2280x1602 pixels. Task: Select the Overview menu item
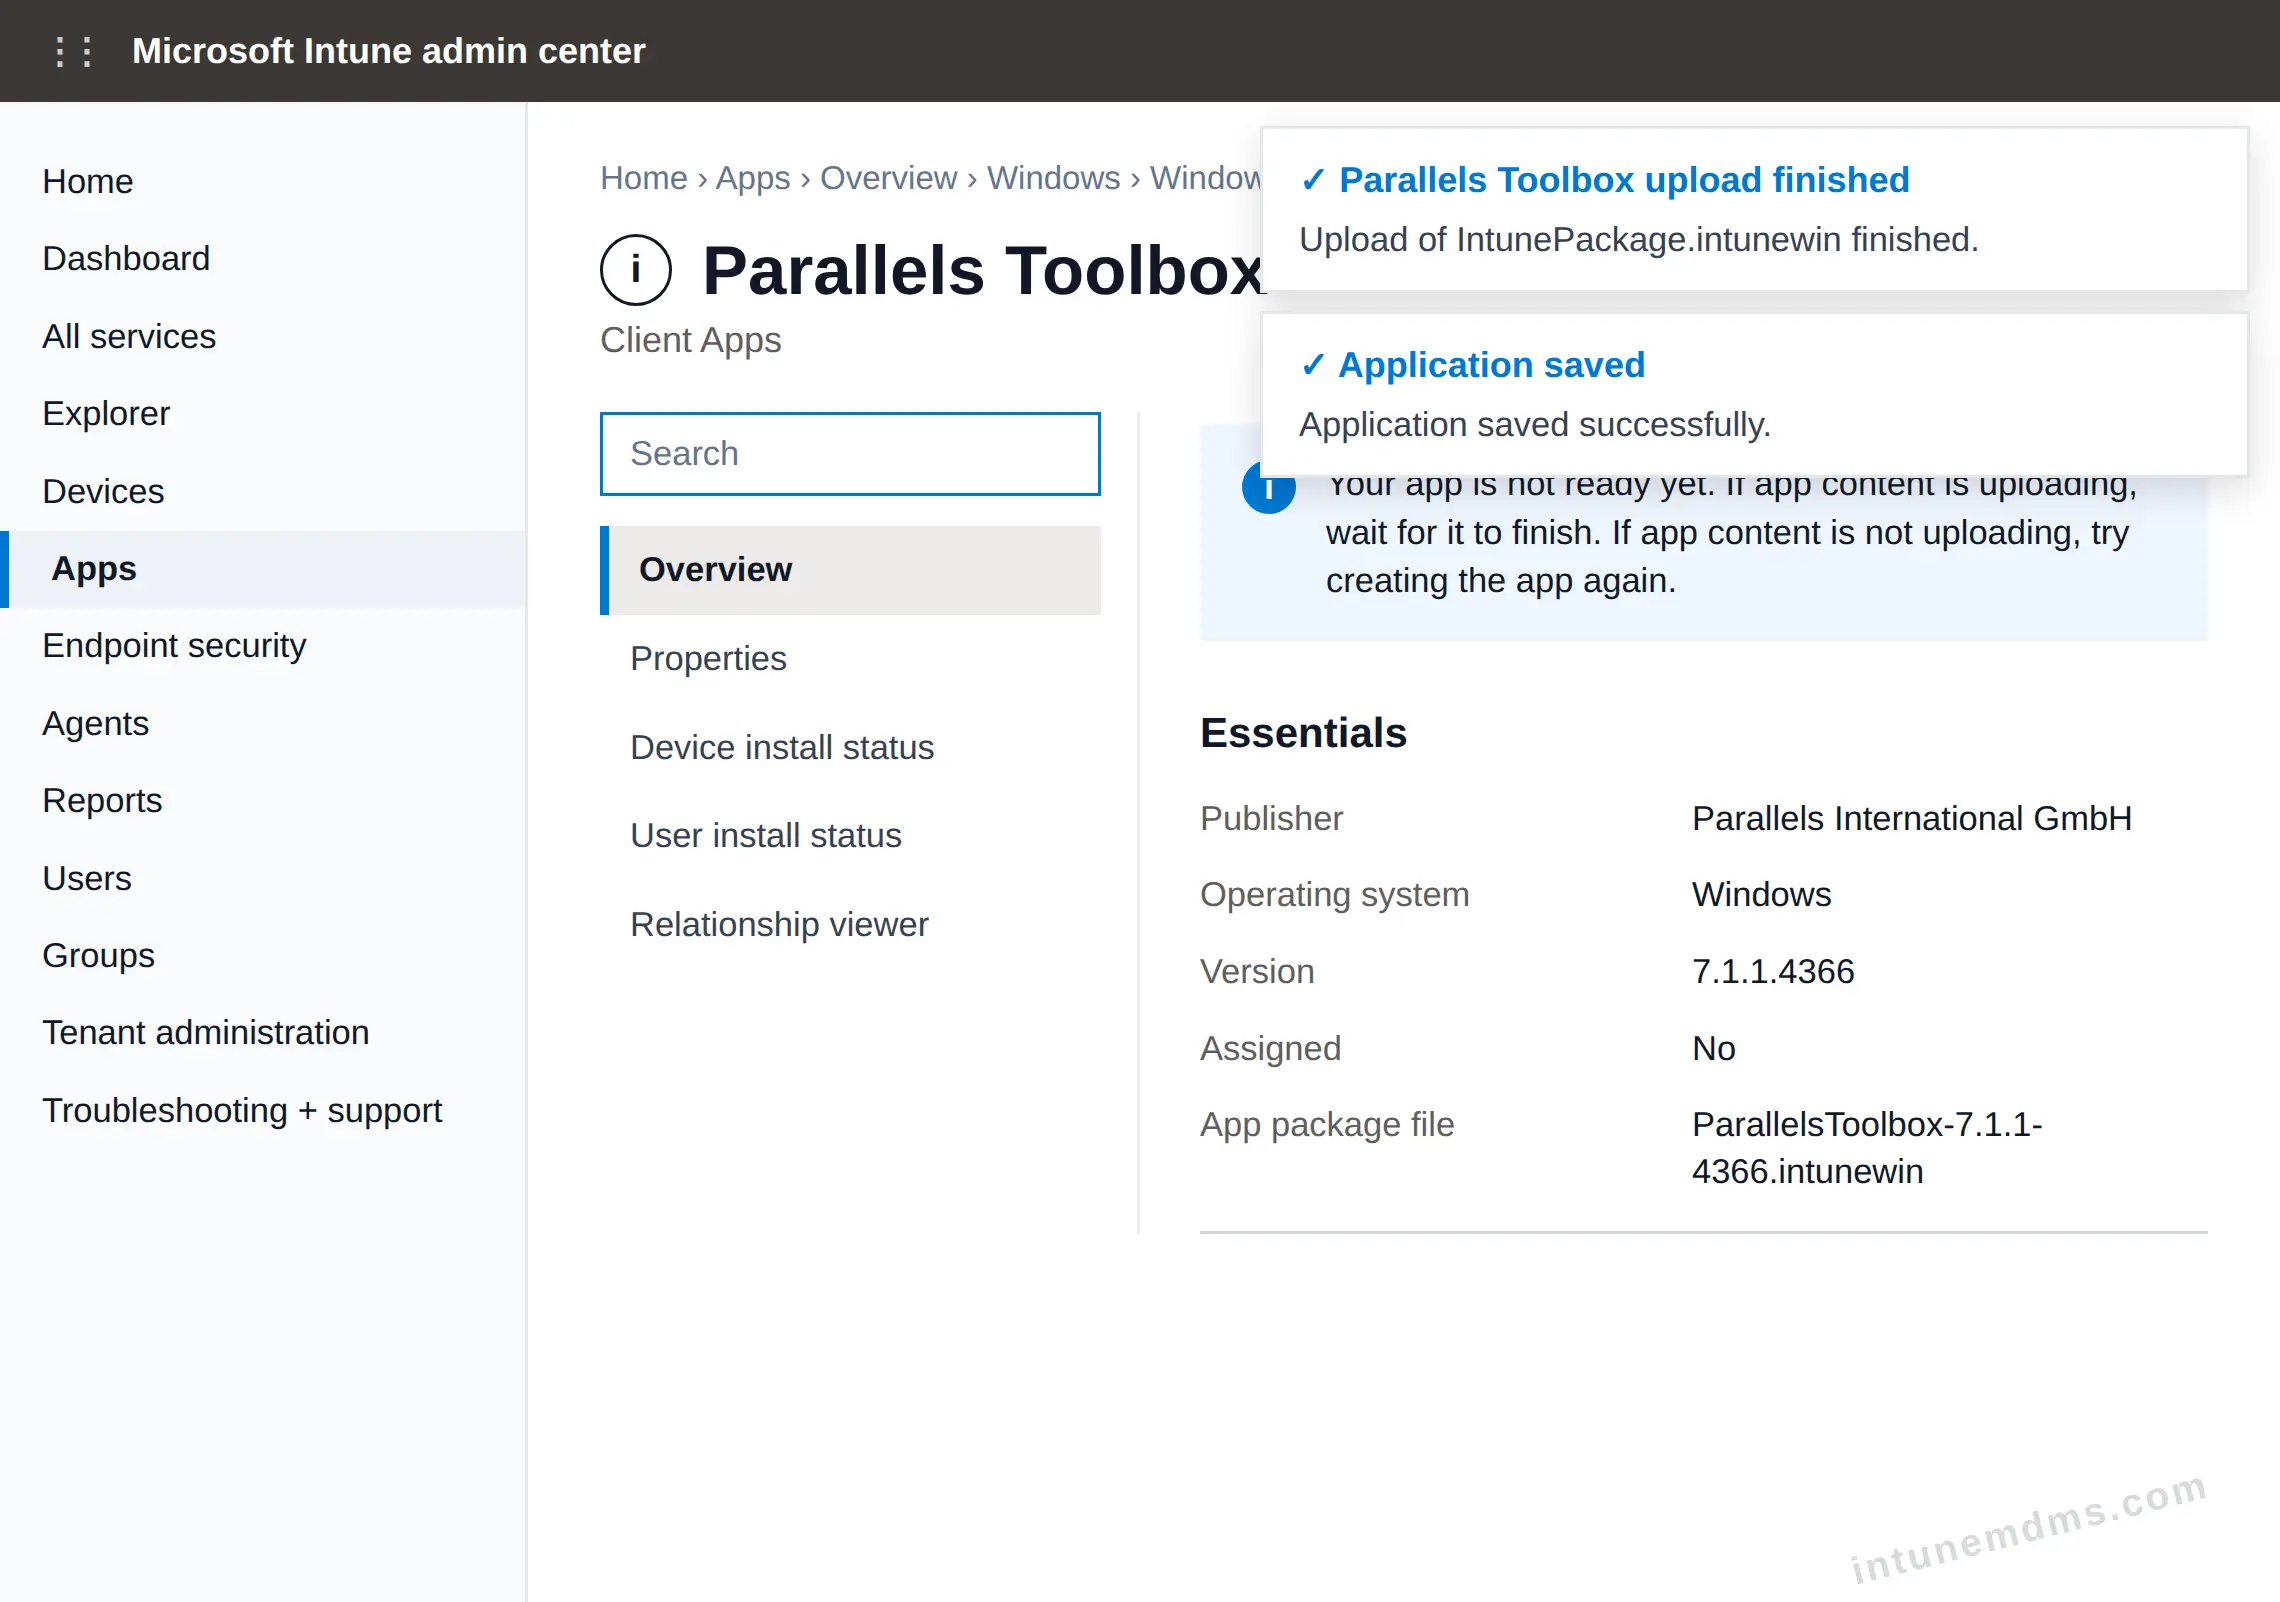tap(850, 570)
